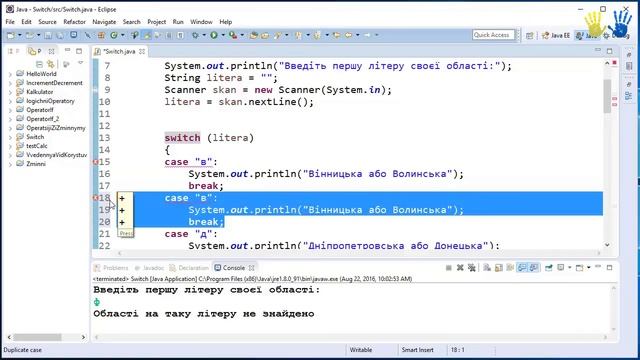Click the Quick Access field
Screen dimensions: 640x360
[494, 35]
